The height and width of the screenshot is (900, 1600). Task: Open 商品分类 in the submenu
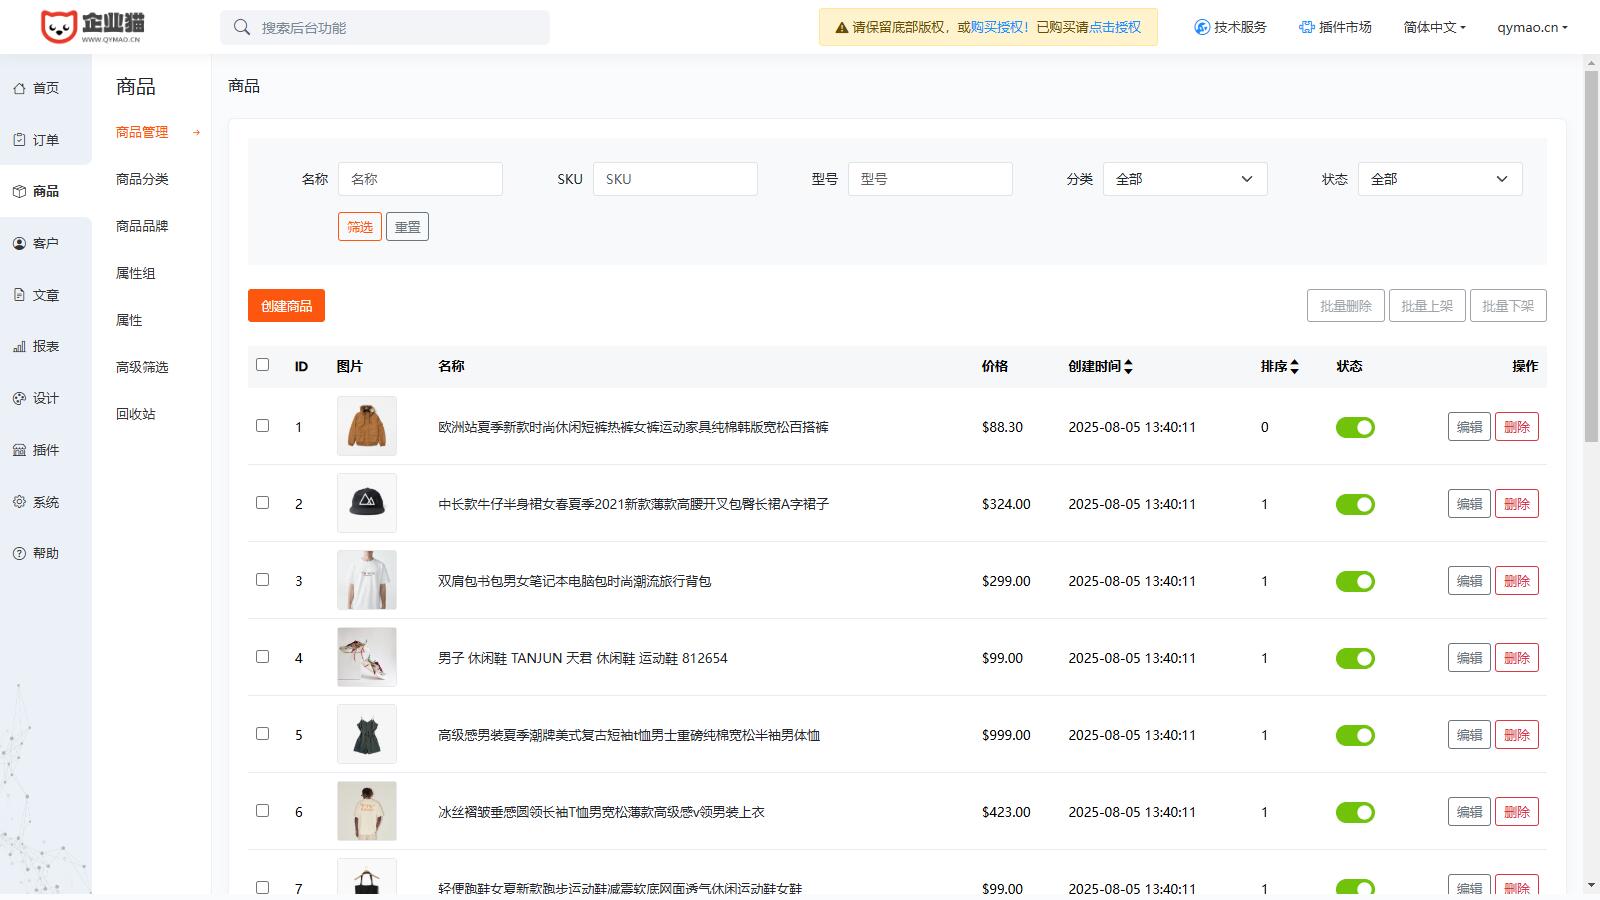[142, 179]
